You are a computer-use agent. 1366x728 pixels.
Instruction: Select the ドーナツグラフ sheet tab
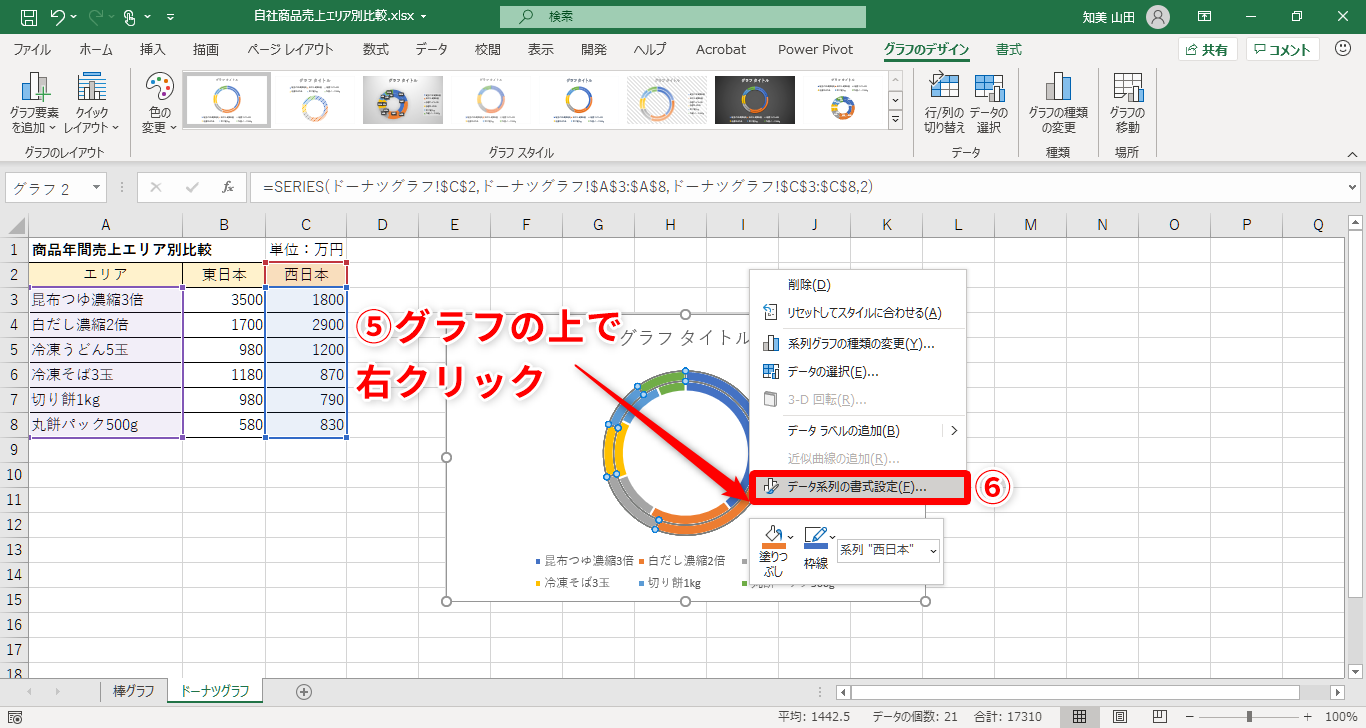tap(214, 691)
